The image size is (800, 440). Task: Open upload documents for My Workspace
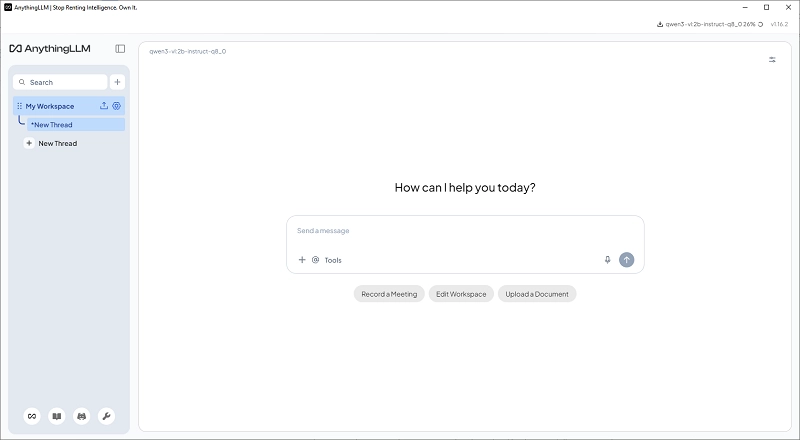[x=104, y=106]
